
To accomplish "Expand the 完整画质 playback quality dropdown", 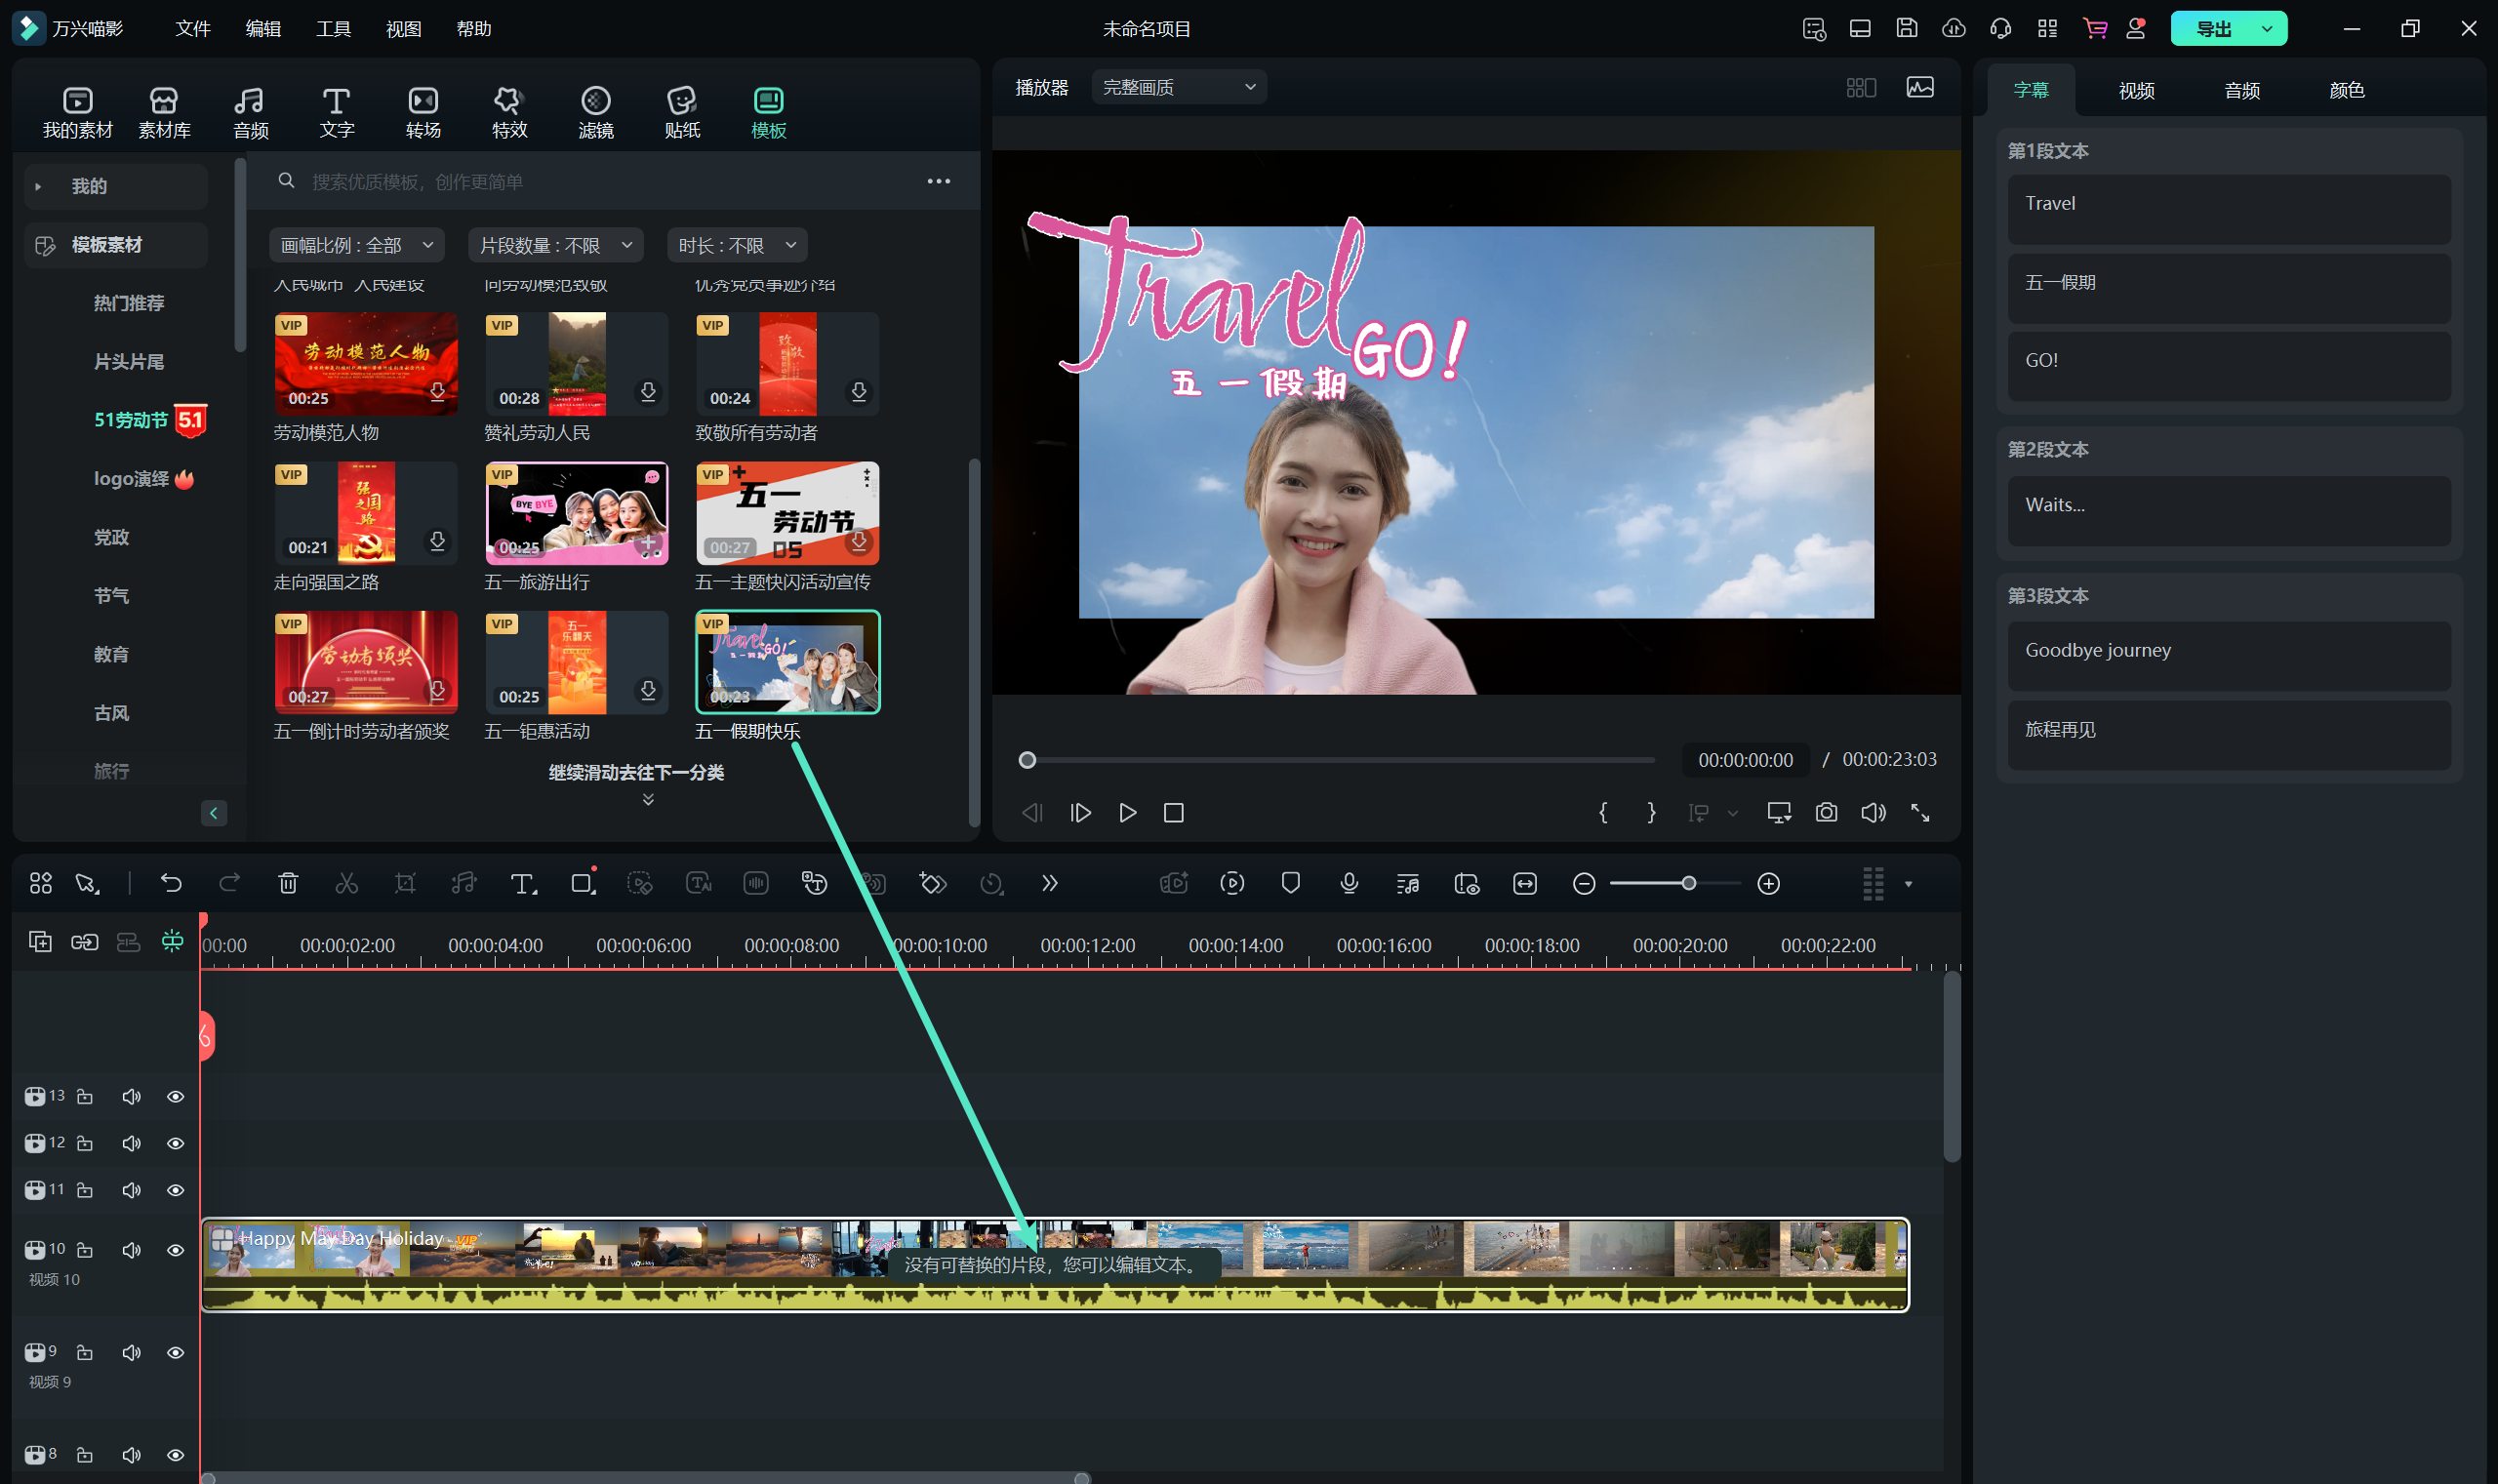I will [x=1178, y=87].
